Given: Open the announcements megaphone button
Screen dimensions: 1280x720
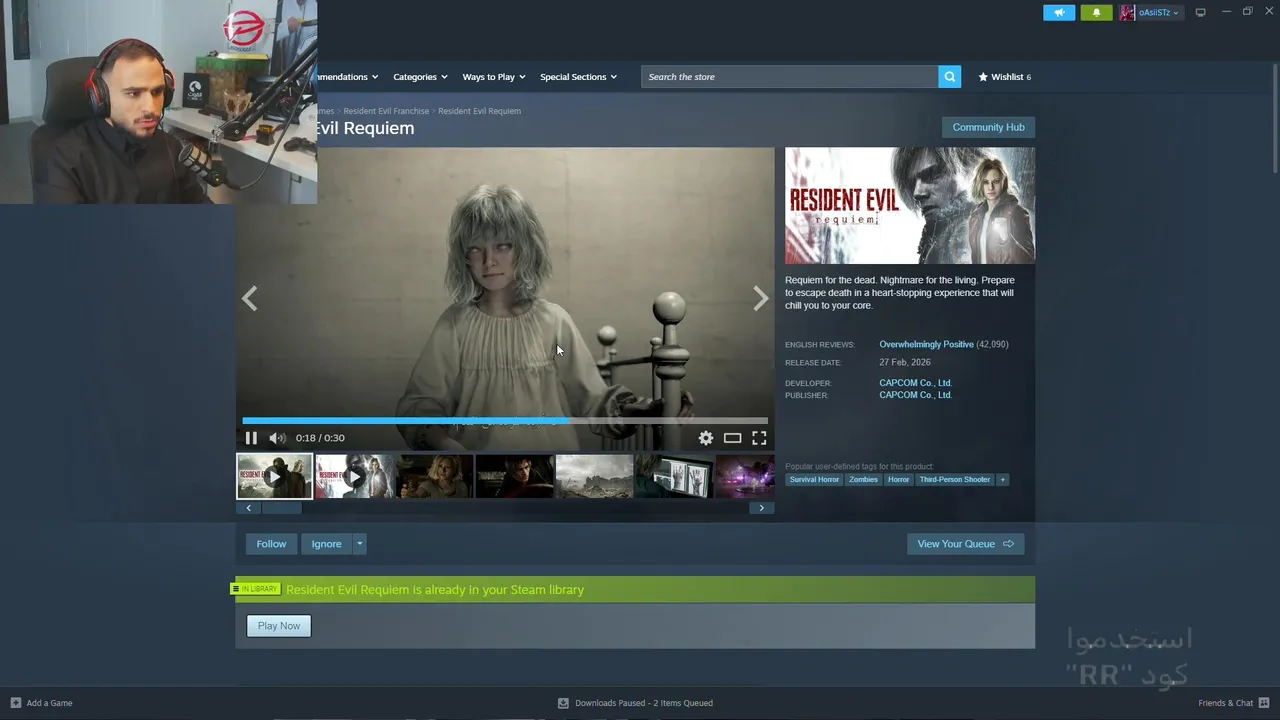Looking at the screenshot, I should [1059, 12].
